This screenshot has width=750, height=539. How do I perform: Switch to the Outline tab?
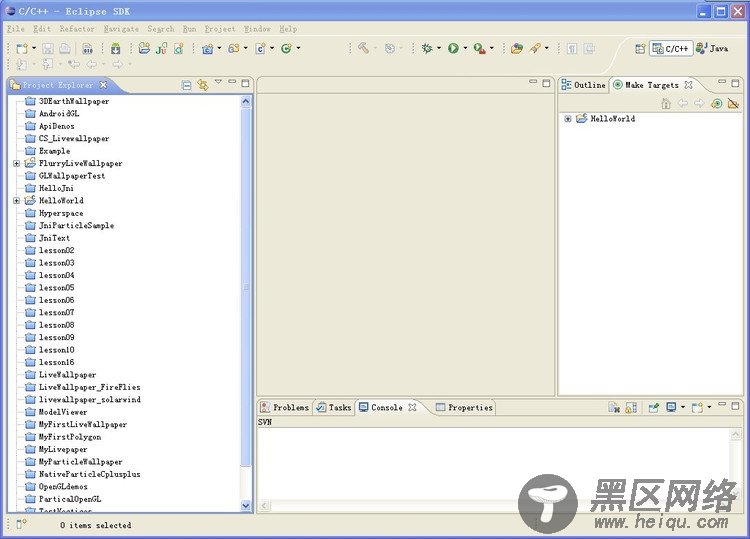pyautogui.click(x=584, y=85)
